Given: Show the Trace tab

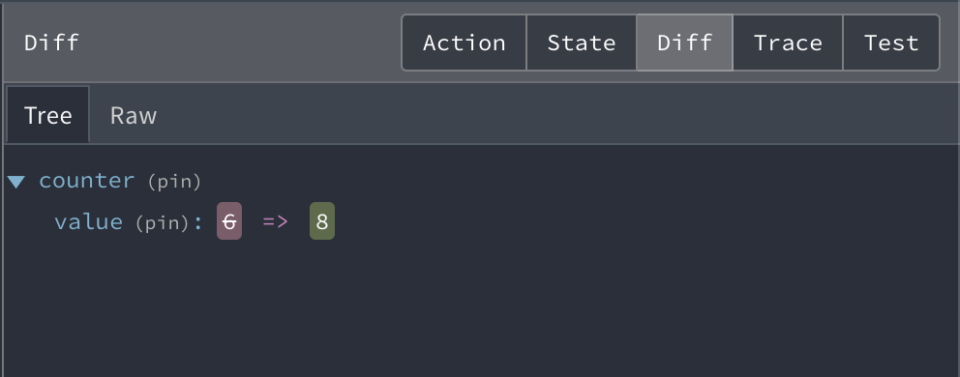Looking at the screenshot, I should 788,43.
